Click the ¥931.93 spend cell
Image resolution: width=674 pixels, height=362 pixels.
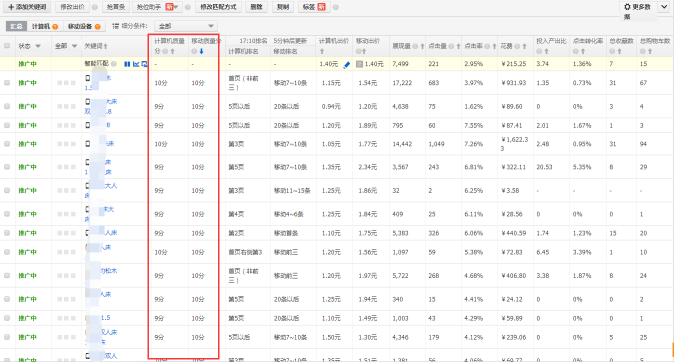point(513,83)
